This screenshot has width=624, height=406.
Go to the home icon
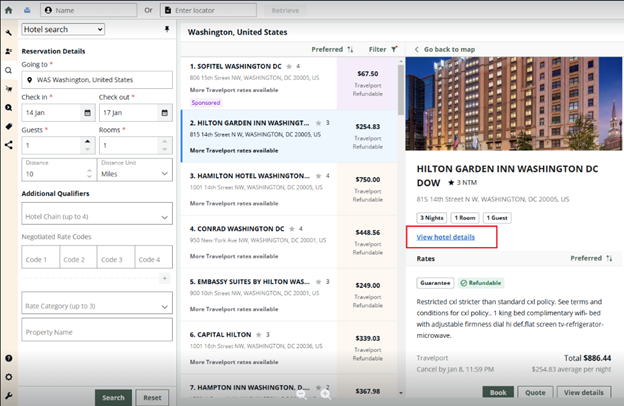8,10
